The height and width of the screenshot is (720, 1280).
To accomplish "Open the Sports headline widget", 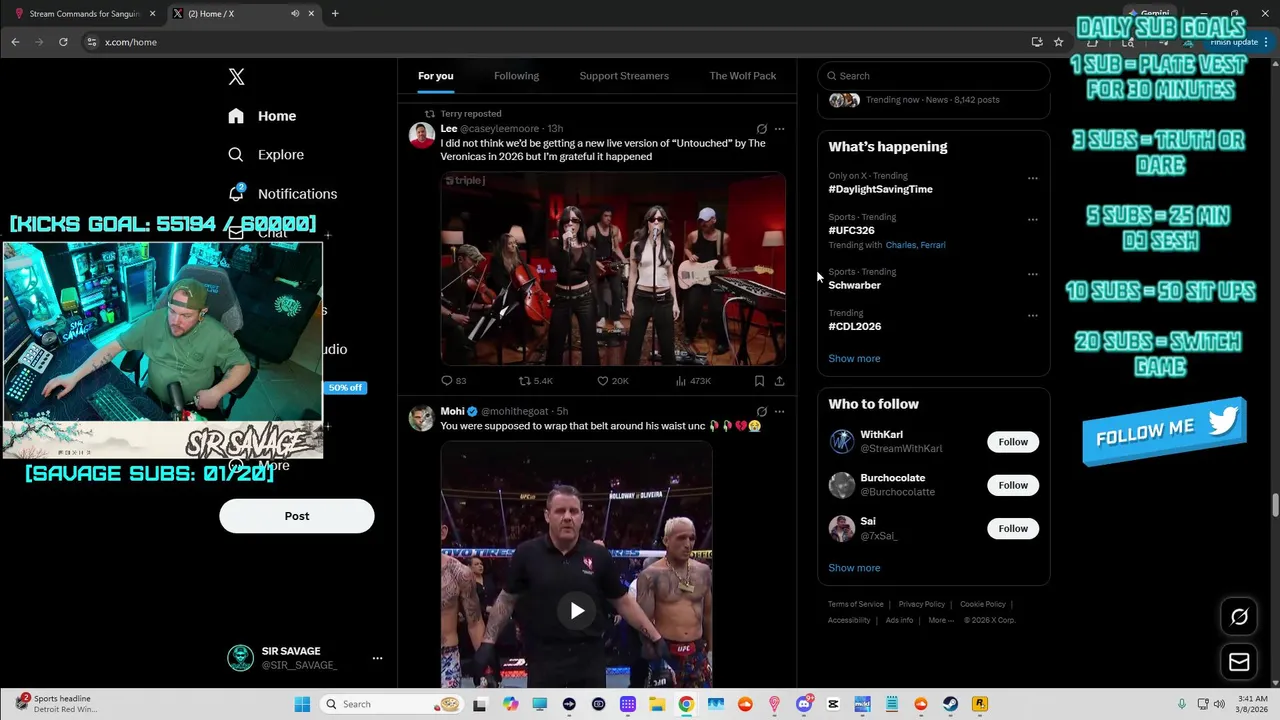I will tap(57, 704).
